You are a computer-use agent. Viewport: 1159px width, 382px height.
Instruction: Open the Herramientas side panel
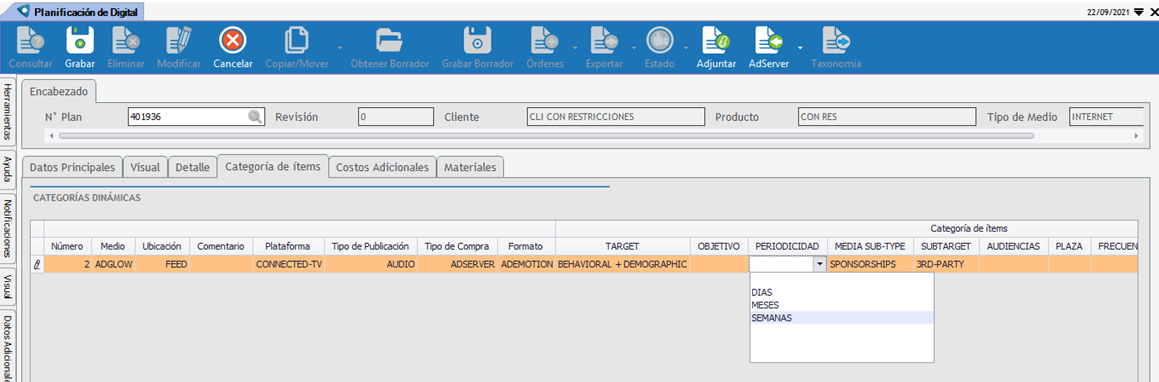[x=7, y=111]
